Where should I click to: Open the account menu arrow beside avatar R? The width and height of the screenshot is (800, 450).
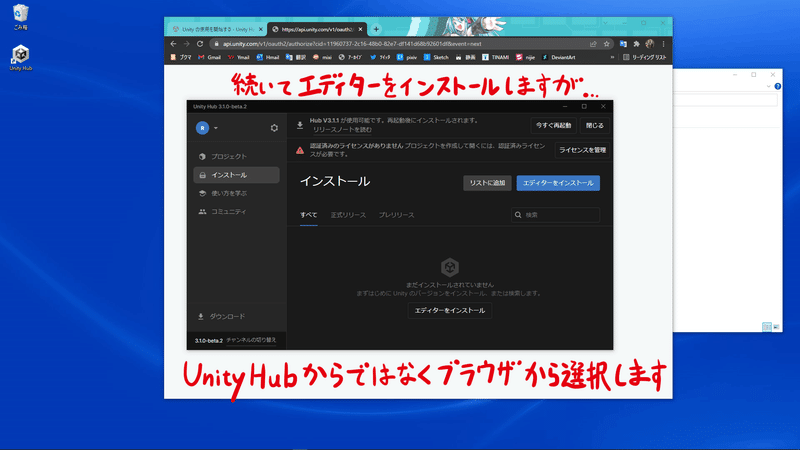[216, 128]
